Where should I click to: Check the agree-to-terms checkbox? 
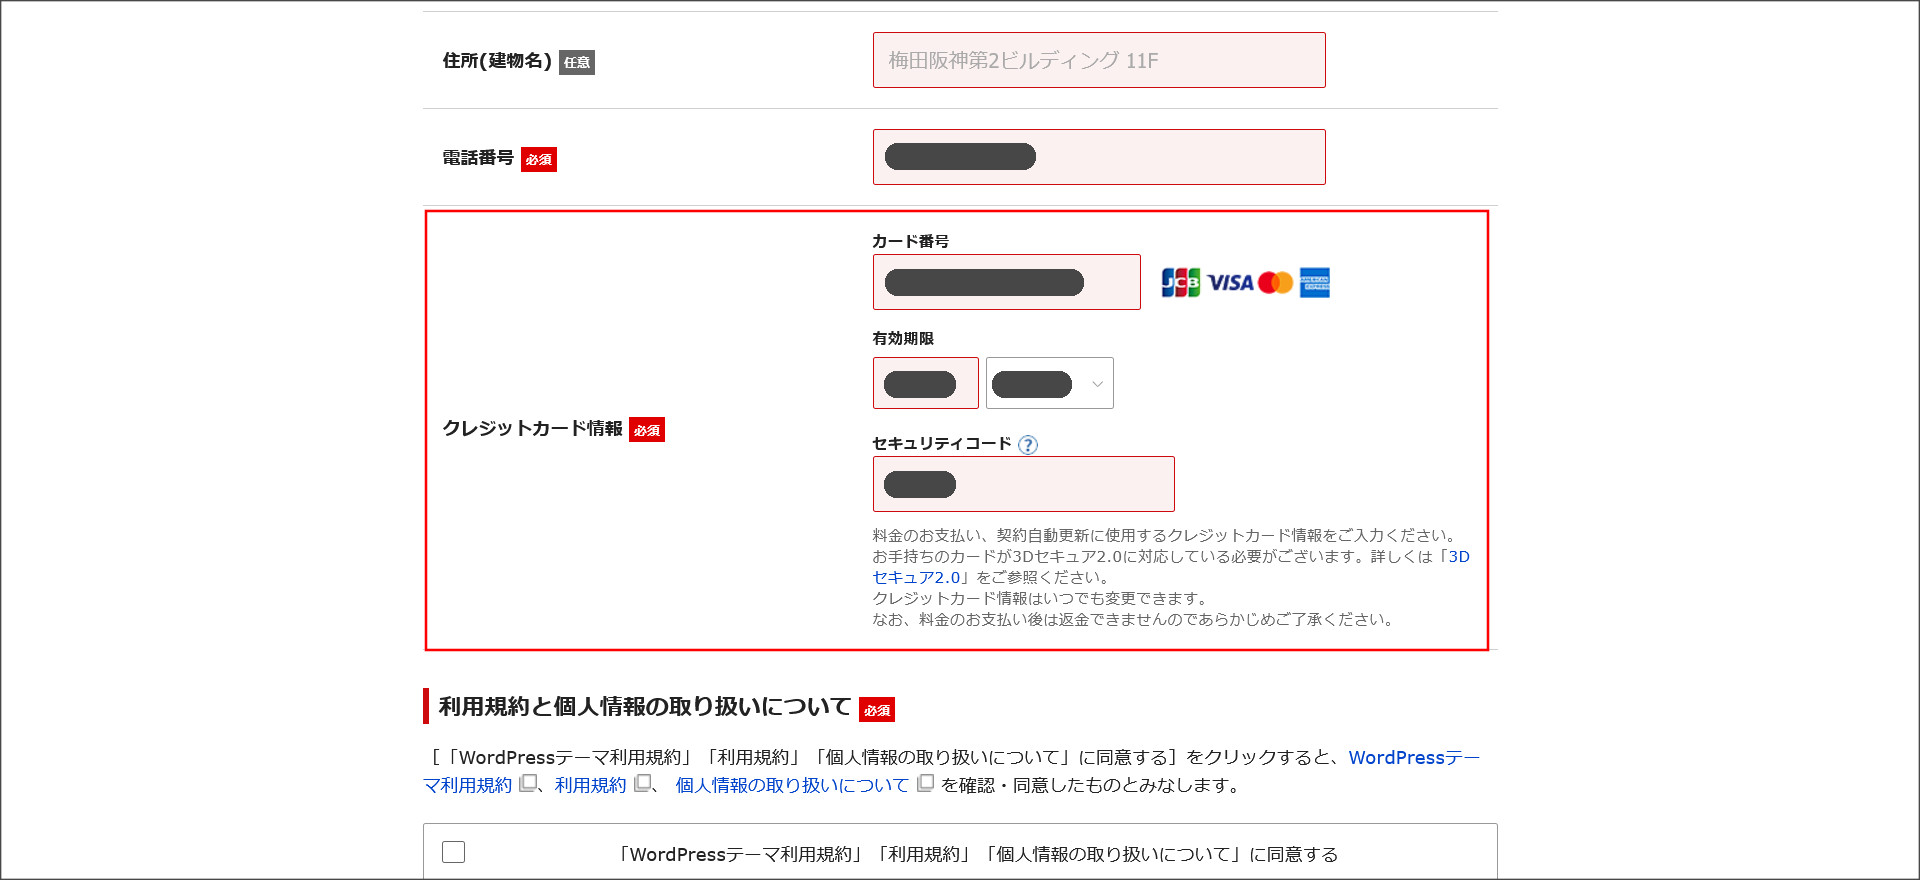click(x=454, y=852)
